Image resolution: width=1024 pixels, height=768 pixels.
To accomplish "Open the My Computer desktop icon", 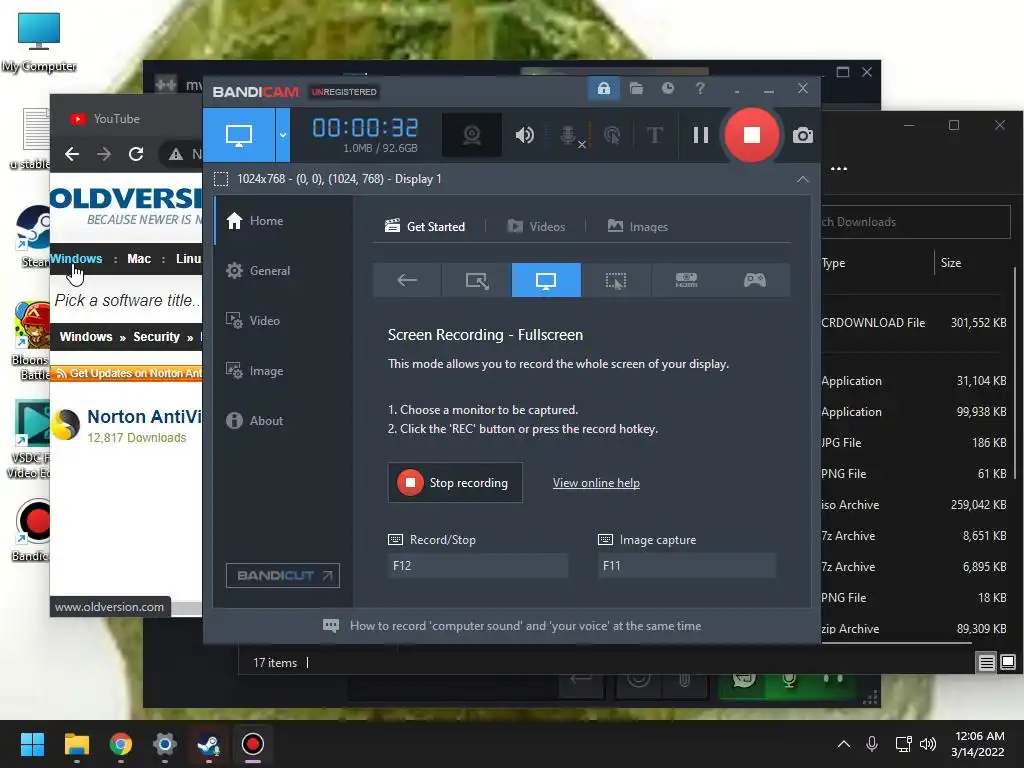I will [x=39, y=42].
